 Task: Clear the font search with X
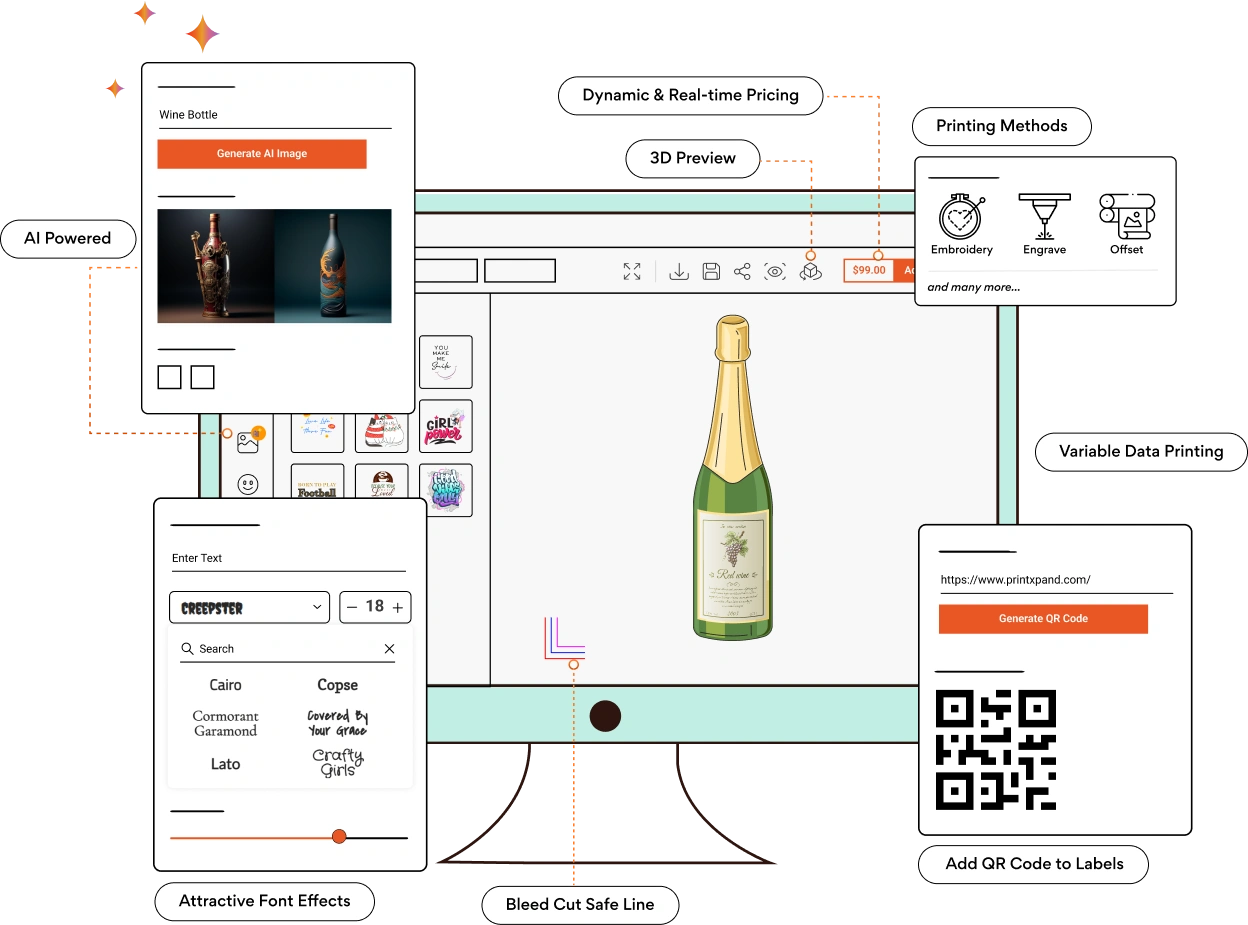pyautogui.click(x=389, y=649)
